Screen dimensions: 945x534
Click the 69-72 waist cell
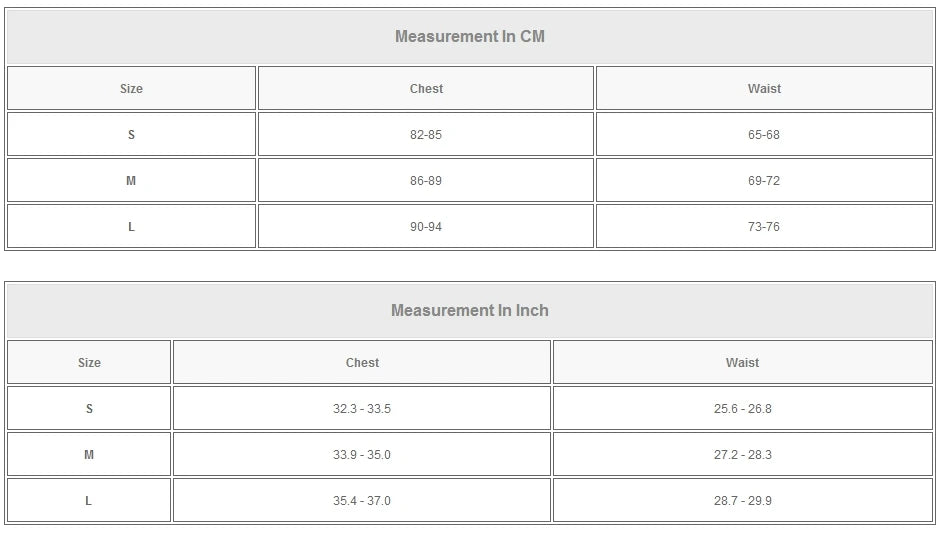pyautogui.click(x=764, y=181)
